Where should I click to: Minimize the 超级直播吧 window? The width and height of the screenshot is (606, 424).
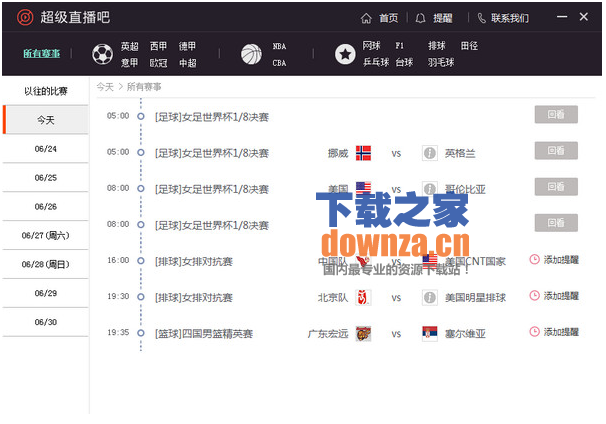click(x=562, y=17)
